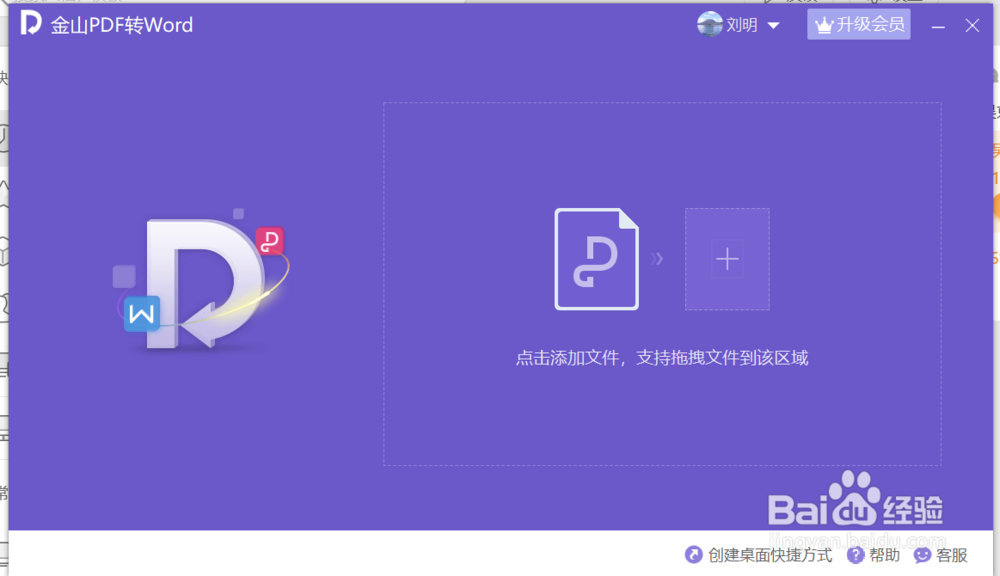This screenshot has width=1000, height=576.
Task: Click the crown icon on upgrade button
Action: (824, 26)
